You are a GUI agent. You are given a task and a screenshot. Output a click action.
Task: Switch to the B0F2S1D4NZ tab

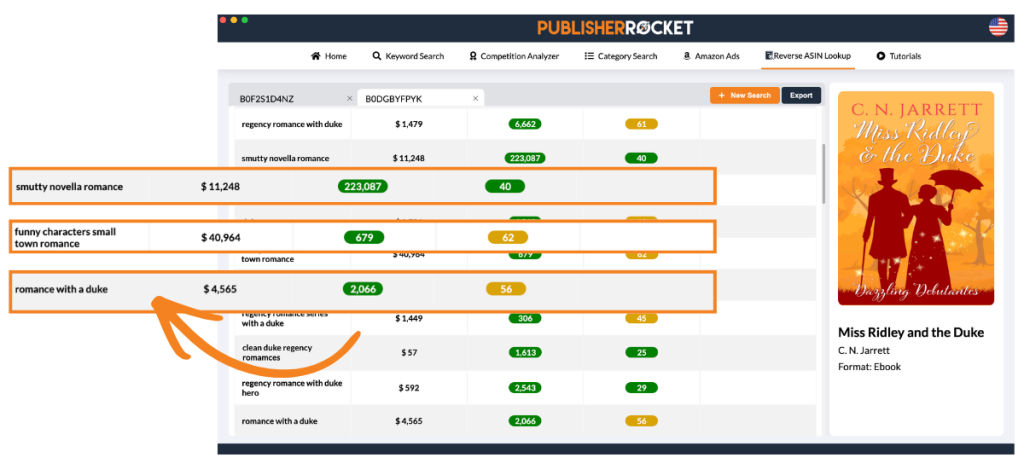[x=267, y=99]
